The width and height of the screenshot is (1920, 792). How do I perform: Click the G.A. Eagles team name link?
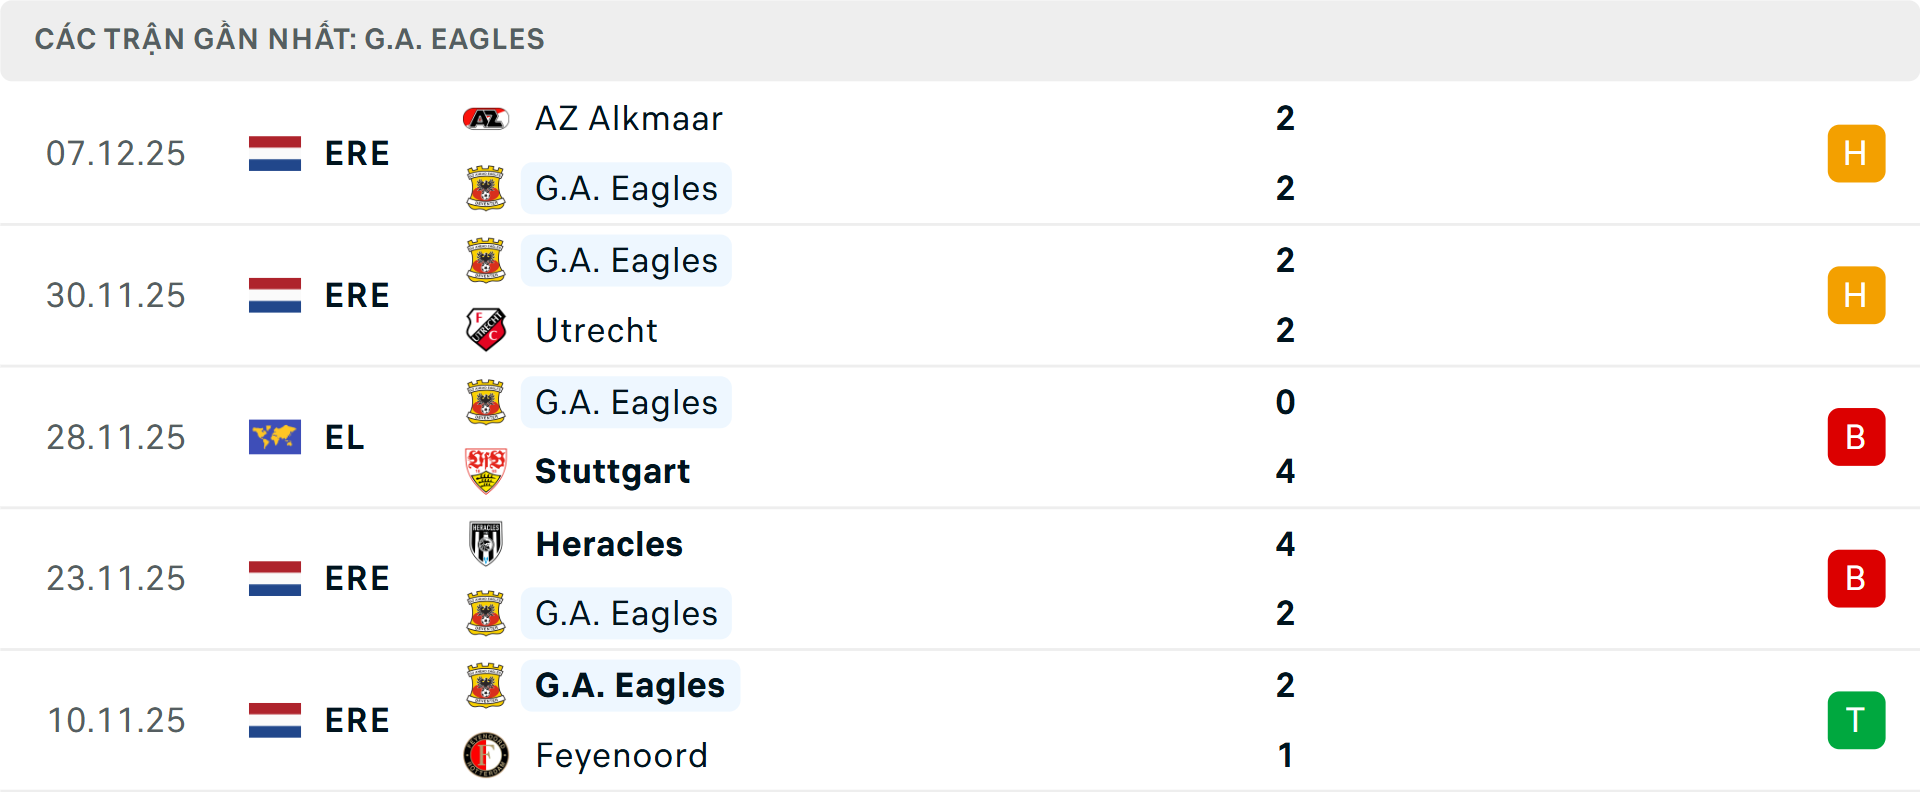point(626,188)
